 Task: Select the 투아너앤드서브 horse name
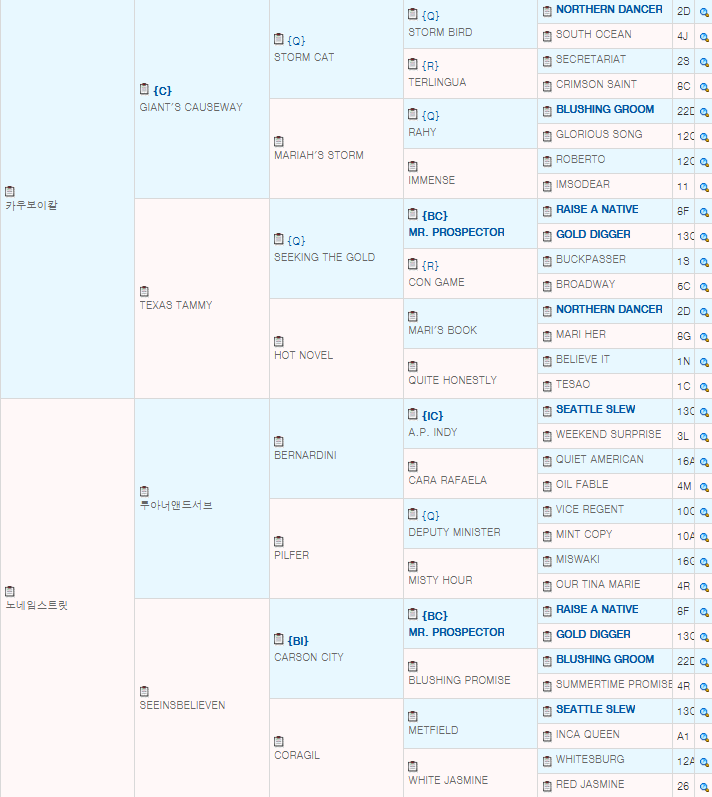[176, 505]
